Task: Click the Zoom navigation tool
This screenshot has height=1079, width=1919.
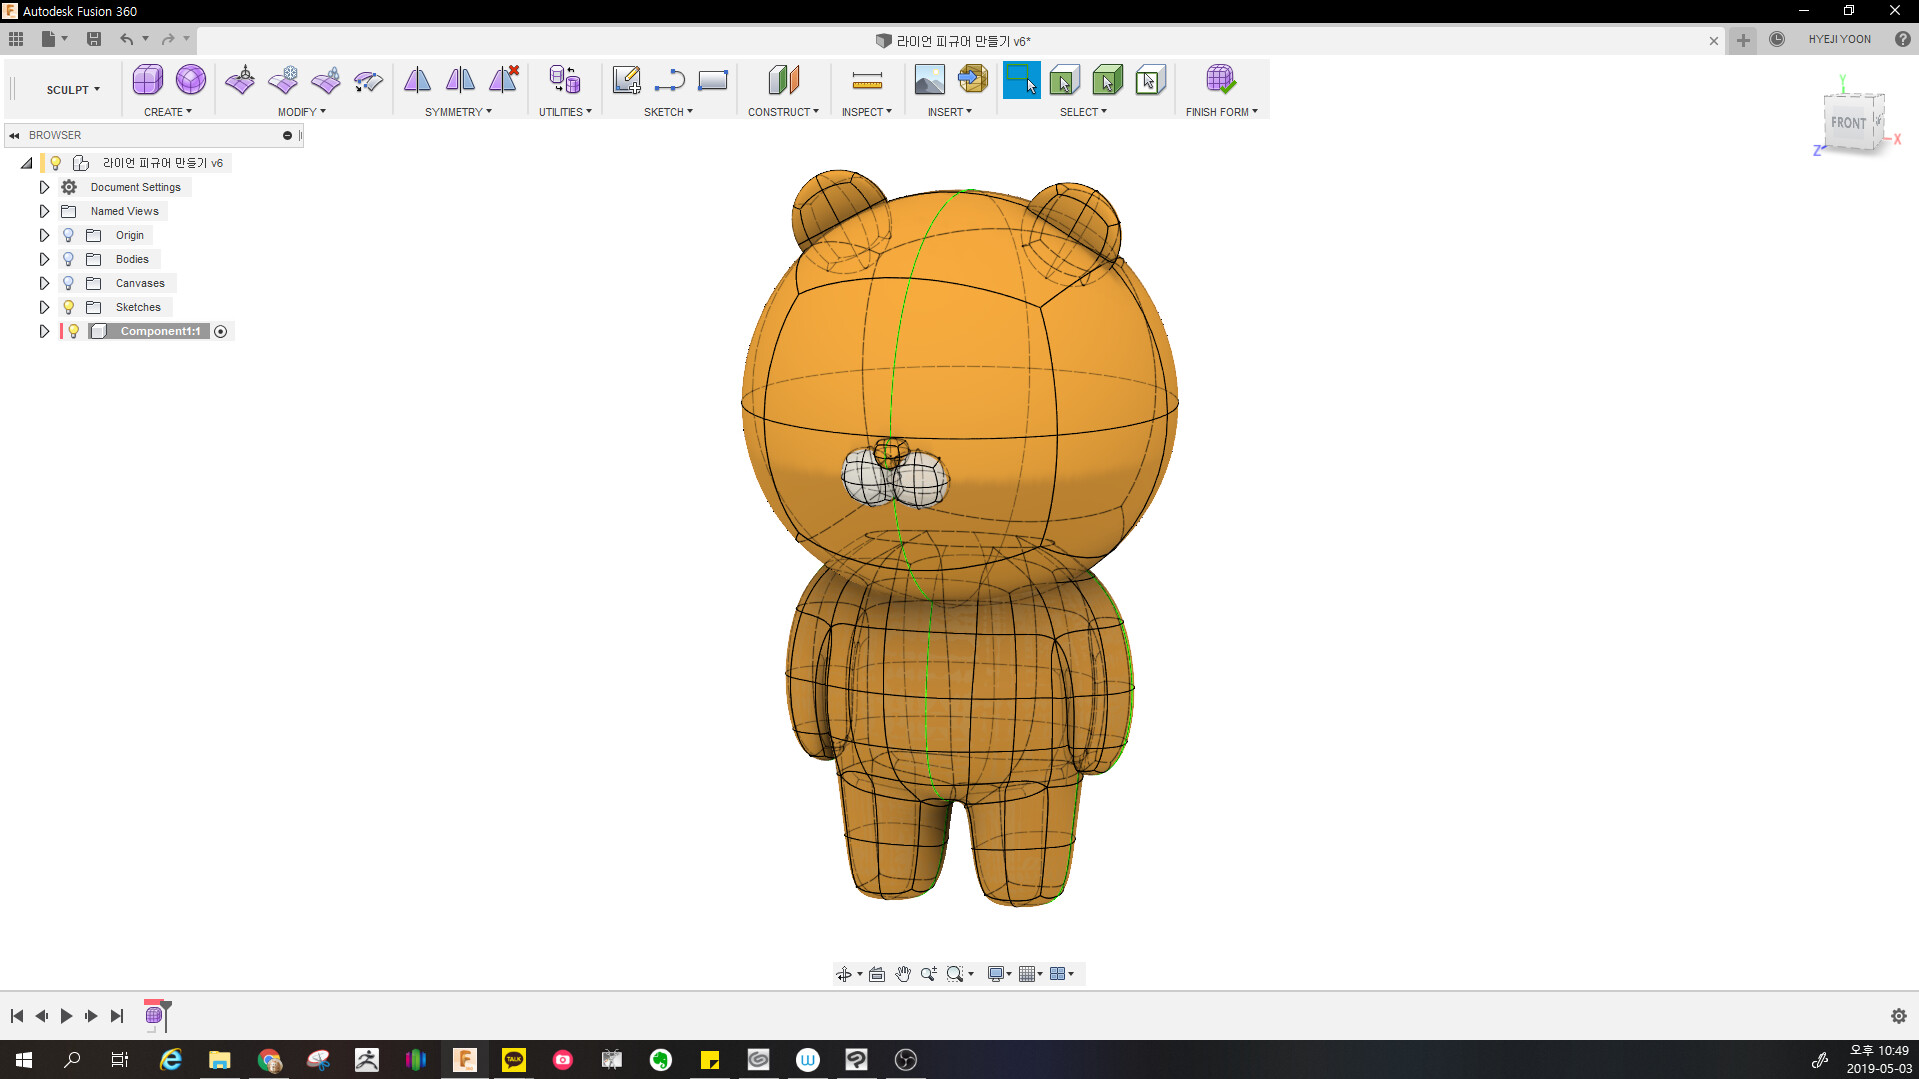Action: click(928, 974)
